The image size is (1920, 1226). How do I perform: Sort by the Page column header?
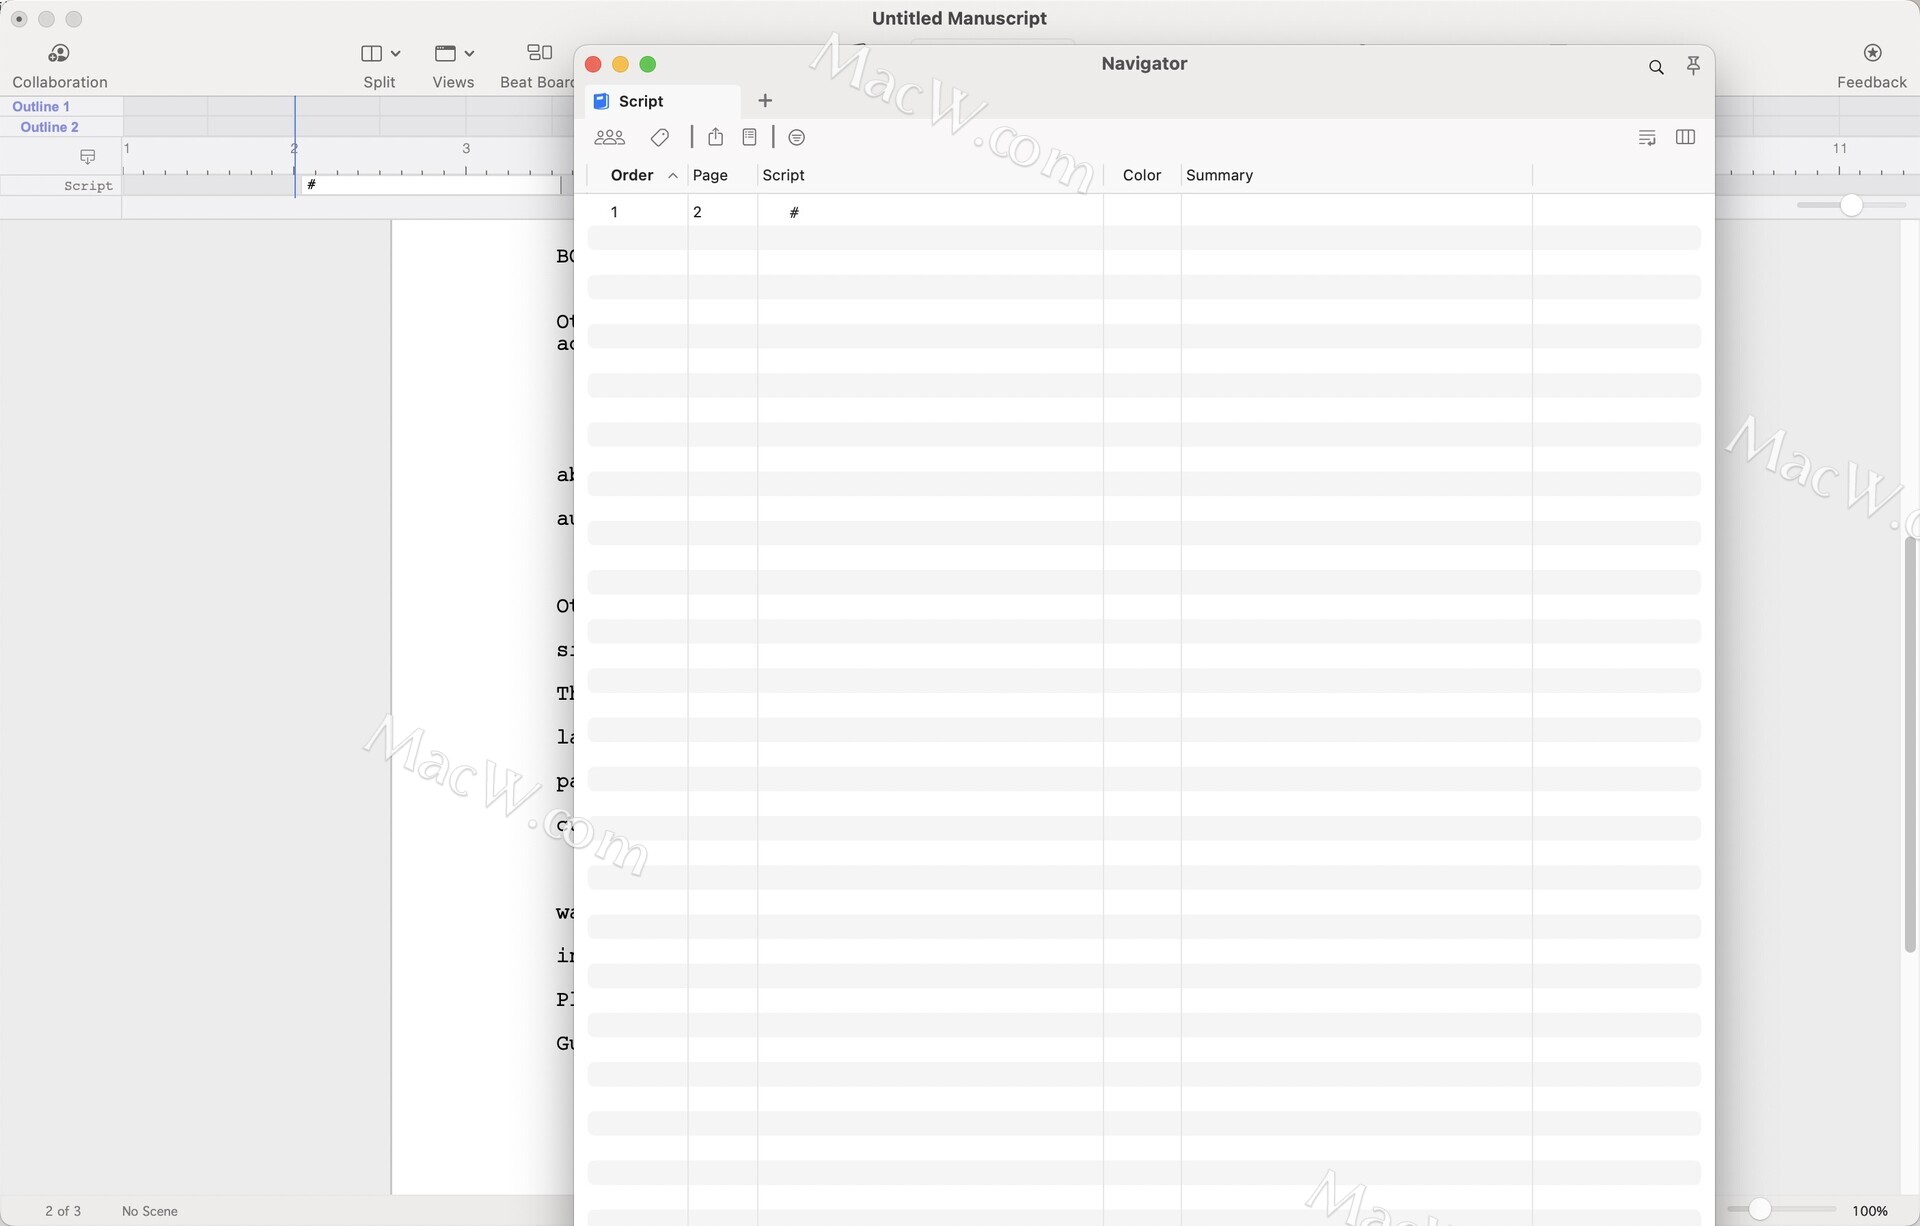(x=710, y=175)
